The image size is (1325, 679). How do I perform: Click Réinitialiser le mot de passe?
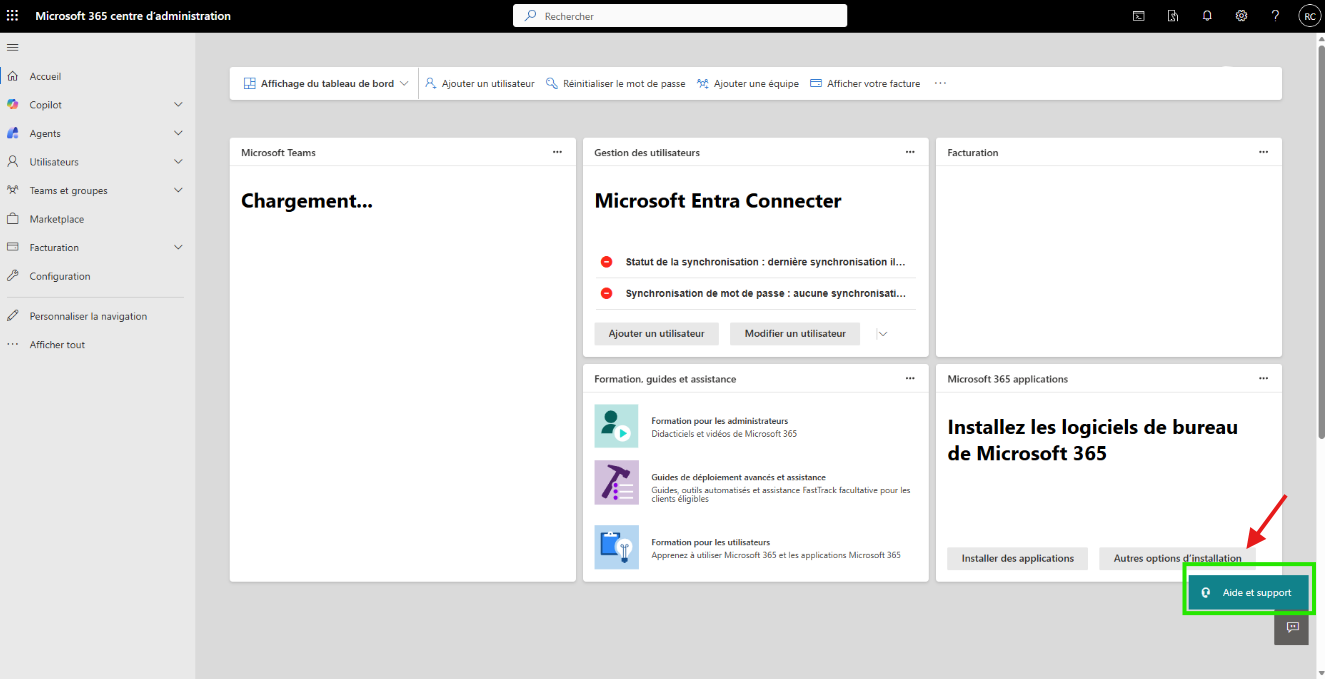(615, 83)
